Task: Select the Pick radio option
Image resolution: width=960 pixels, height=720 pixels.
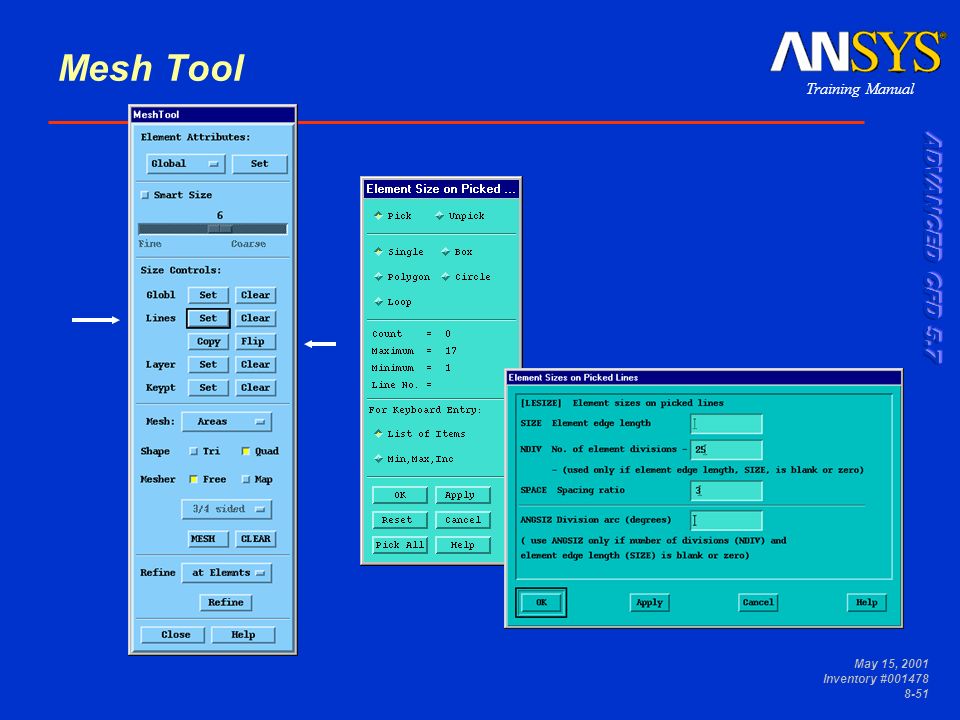Action: click(378, 216)
